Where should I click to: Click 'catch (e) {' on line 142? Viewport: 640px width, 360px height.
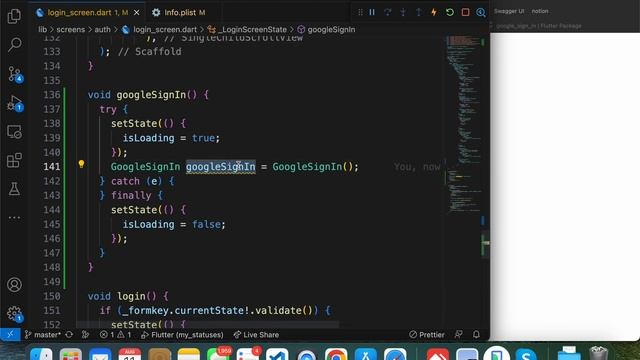(x=142, y=181)
